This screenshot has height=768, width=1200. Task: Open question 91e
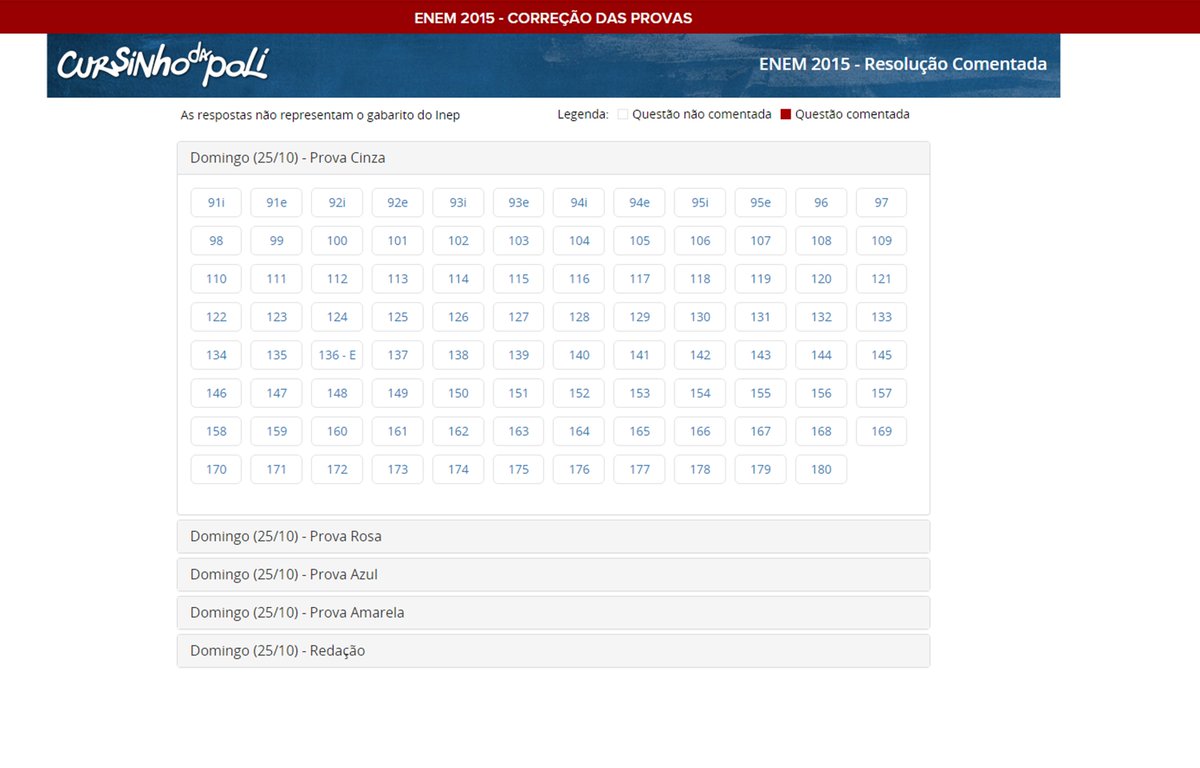(277, 202)
